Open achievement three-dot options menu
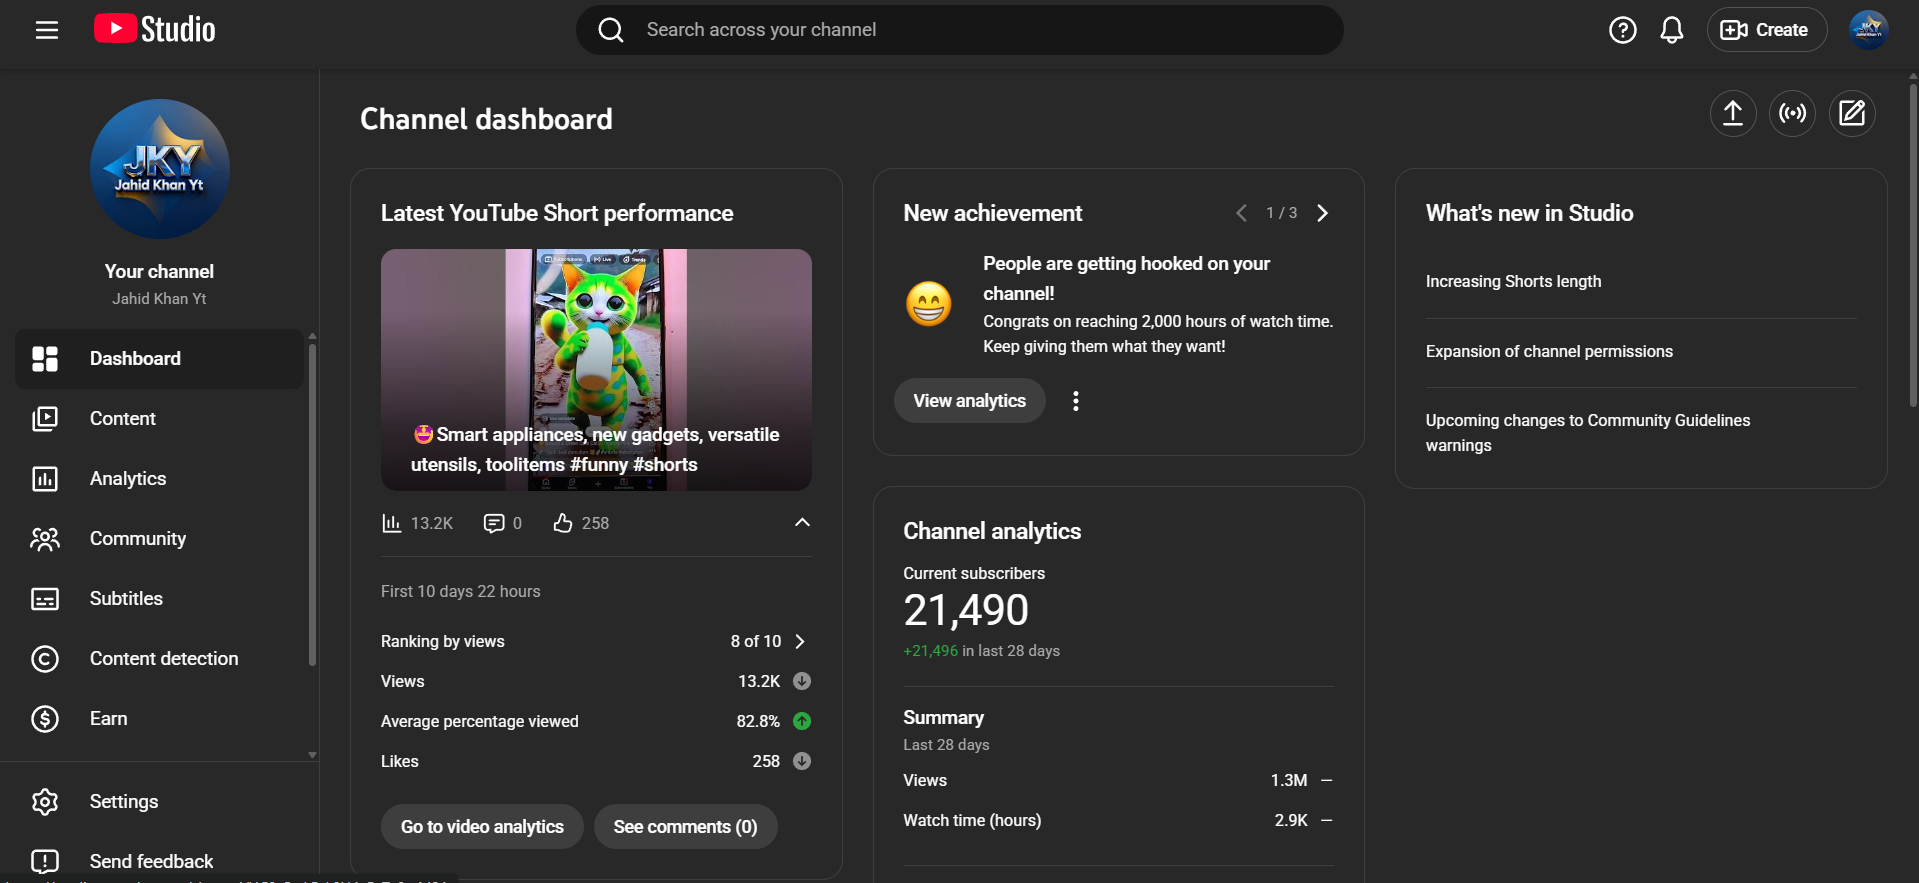This screenshot has width=1919, height=883. pos(1075,401)
